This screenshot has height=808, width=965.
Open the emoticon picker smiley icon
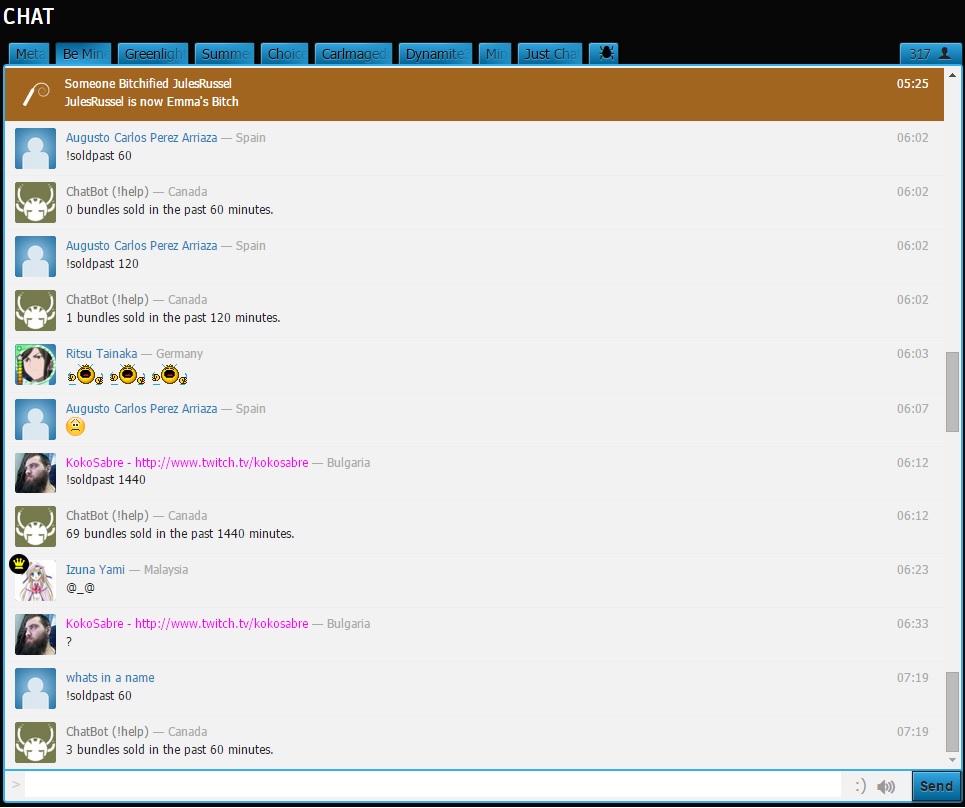tap(860, 786)
